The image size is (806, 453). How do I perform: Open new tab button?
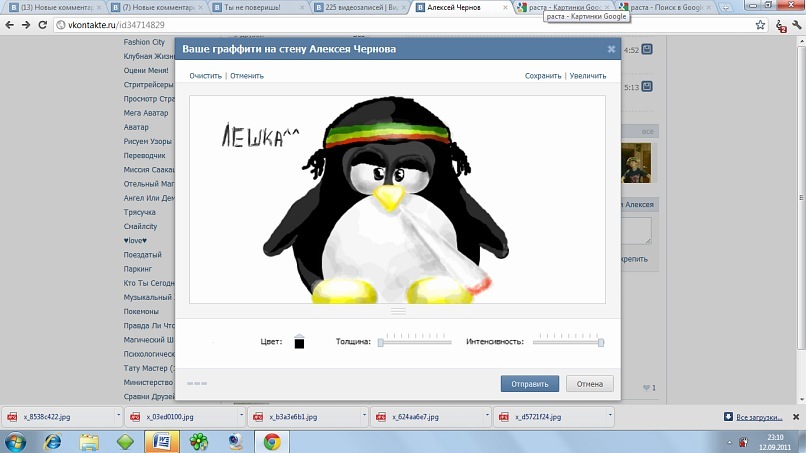tap(725, 7)
